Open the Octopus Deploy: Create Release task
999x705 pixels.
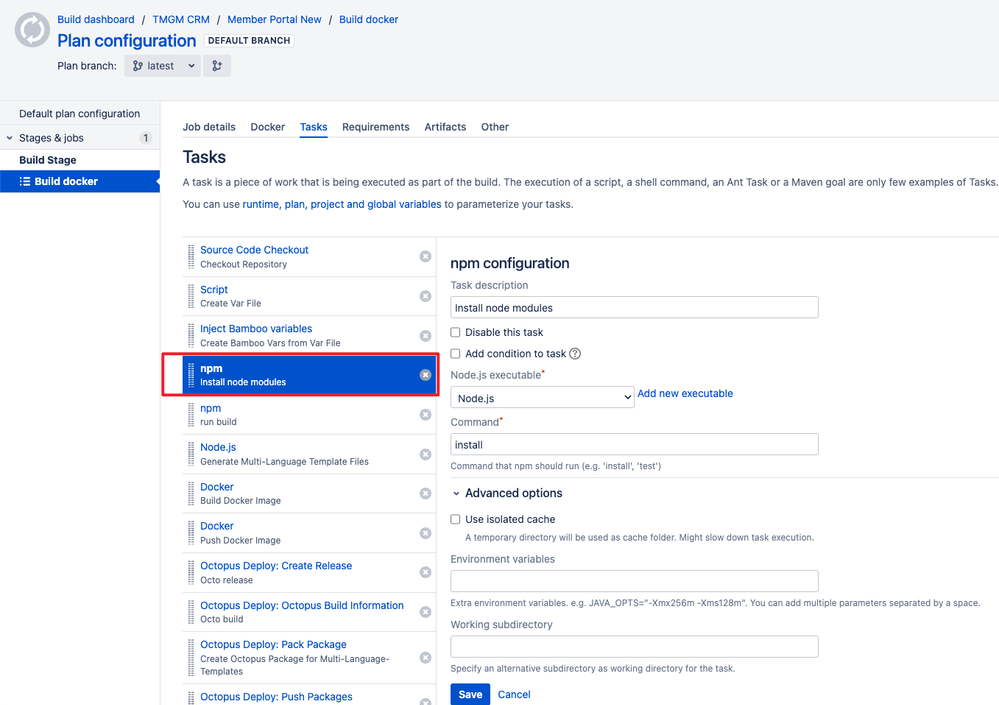click(x=276, y=566)
